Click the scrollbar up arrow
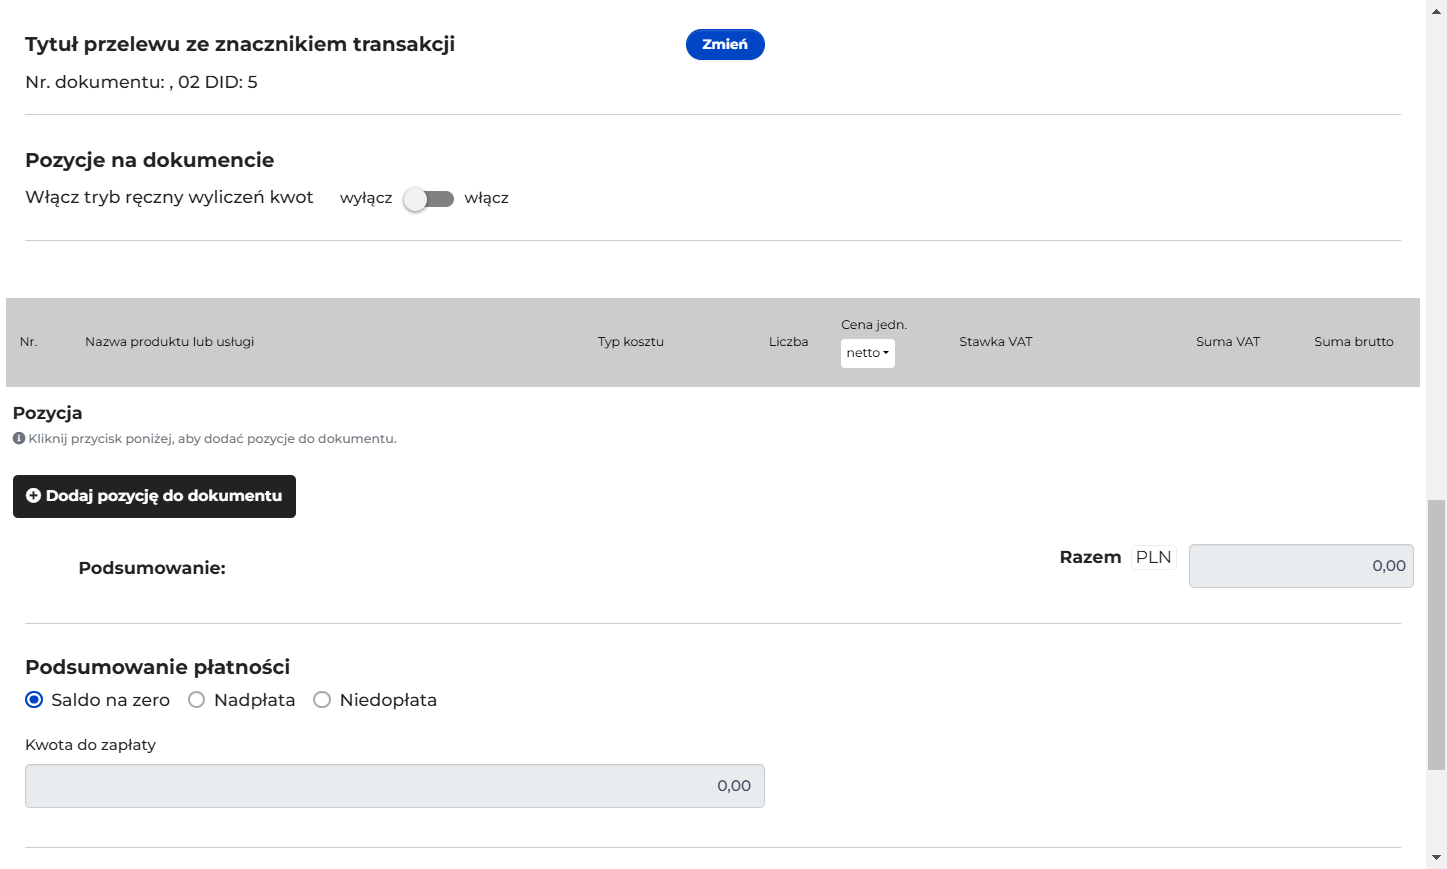 coord(1437,11)
